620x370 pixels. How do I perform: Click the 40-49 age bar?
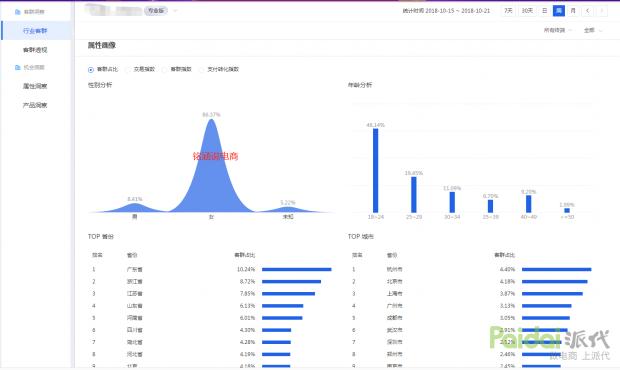529,204
